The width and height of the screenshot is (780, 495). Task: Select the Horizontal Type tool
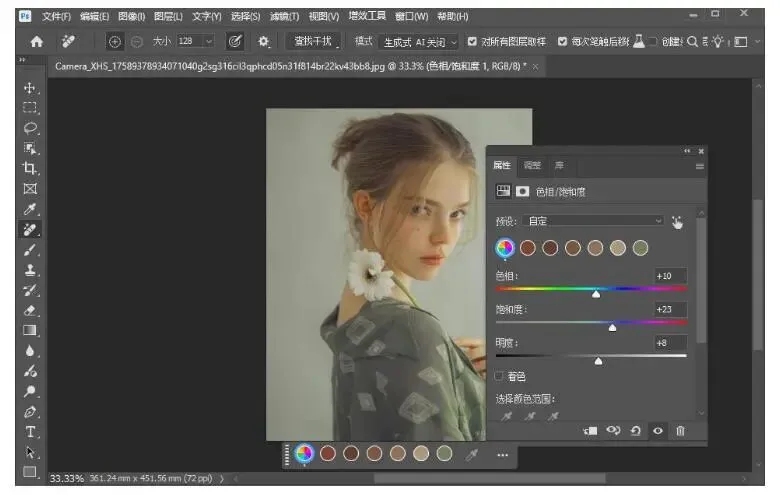[x=30, y=432]
